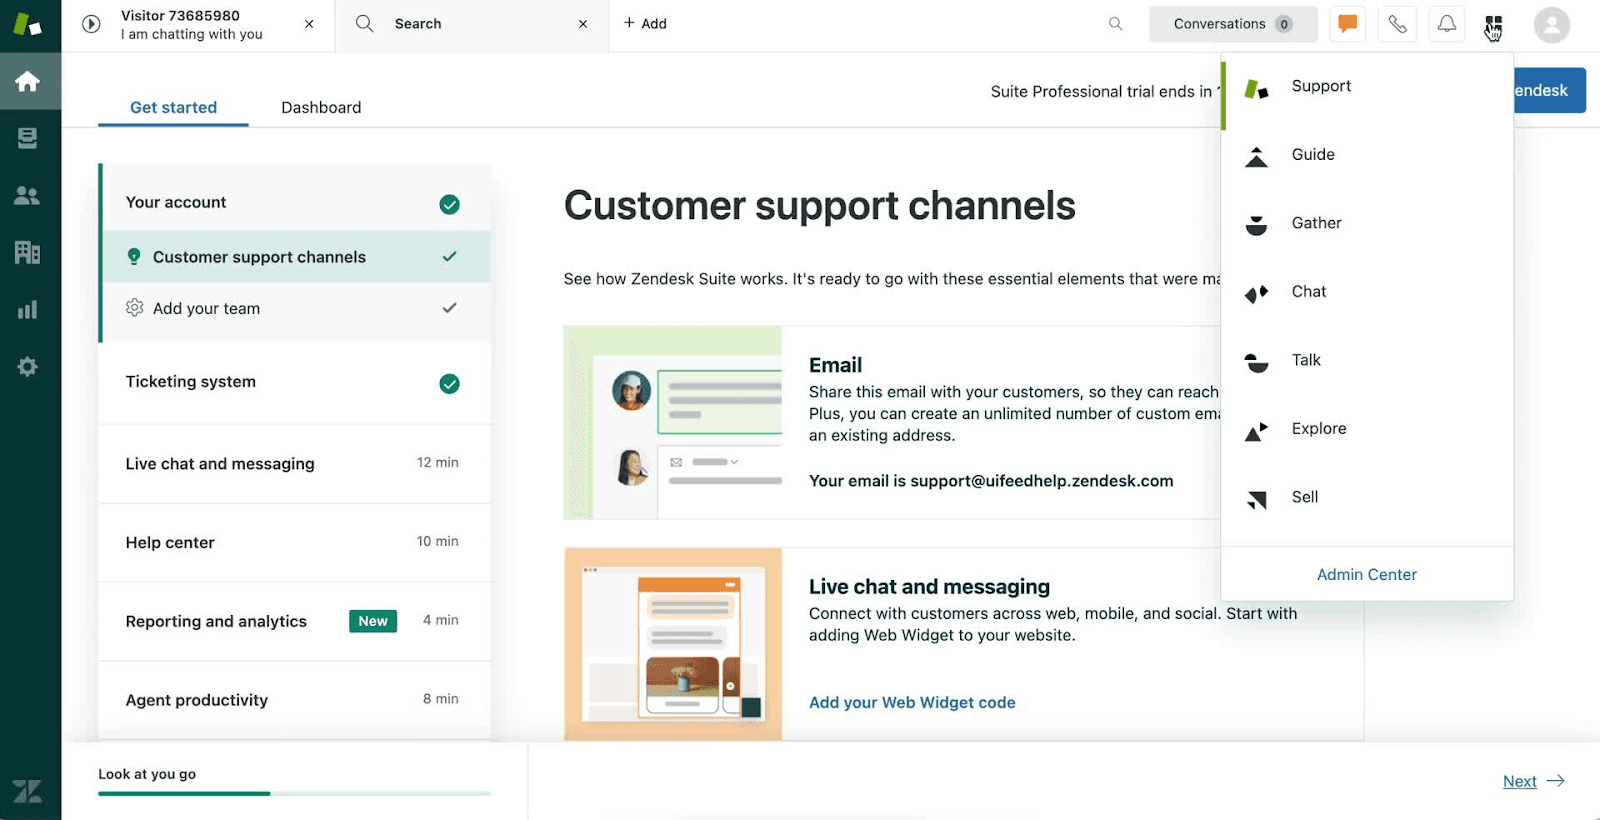The image size is (1600, 820).
Task: Switch to the Dashboard tab
Action: [321, 107]
